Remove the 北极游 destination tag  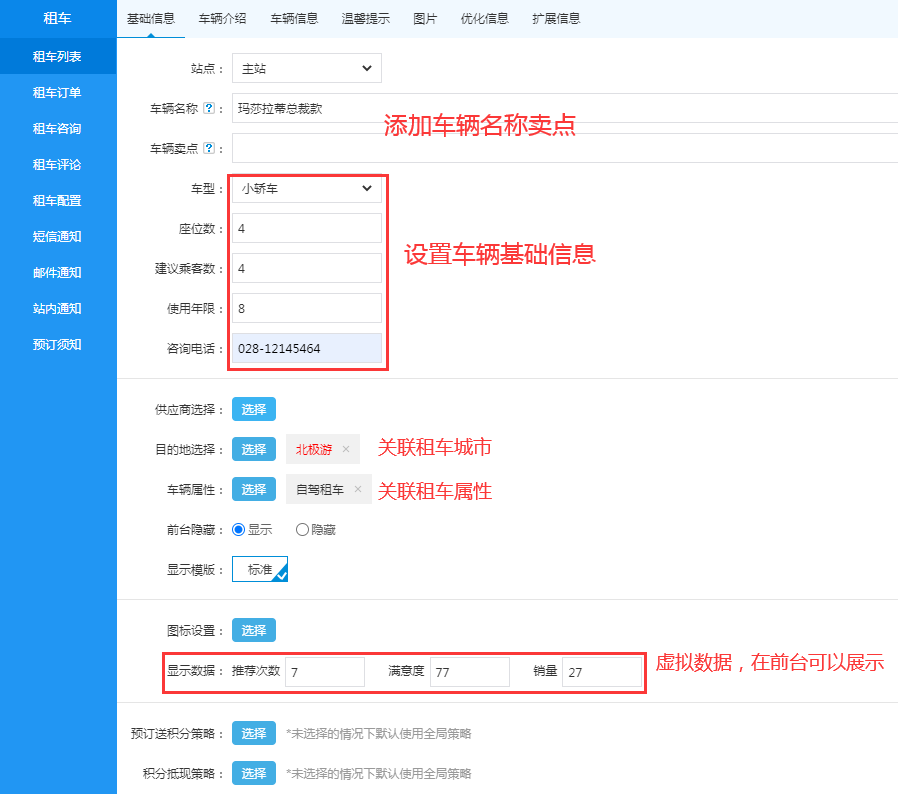(346, 449)
